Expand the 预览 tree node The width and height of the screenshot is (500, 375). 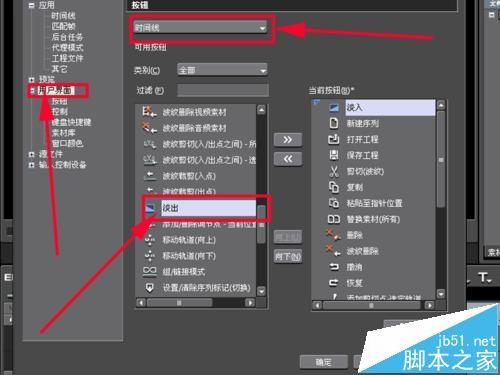pyautogui.click(x=31, y=79)
